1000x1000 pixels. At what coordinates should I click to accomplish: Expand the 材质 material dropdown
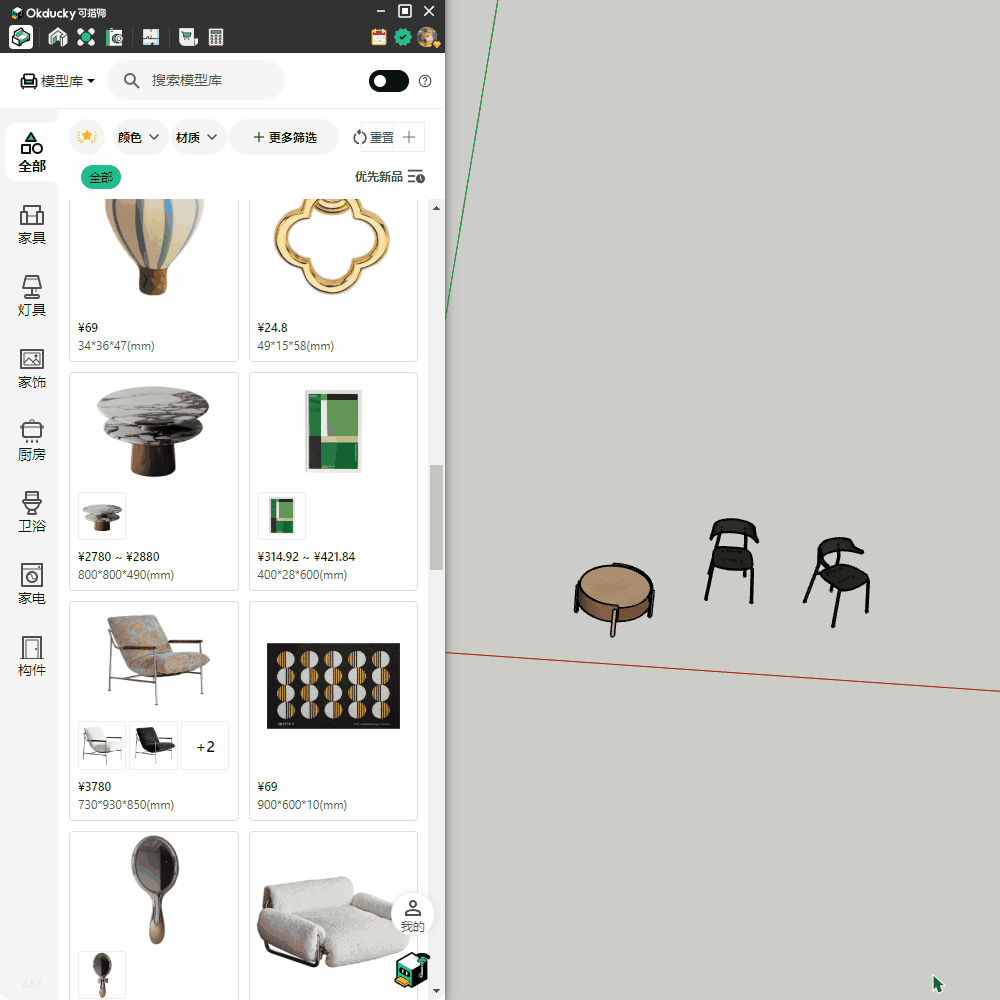tap(197, 137)
